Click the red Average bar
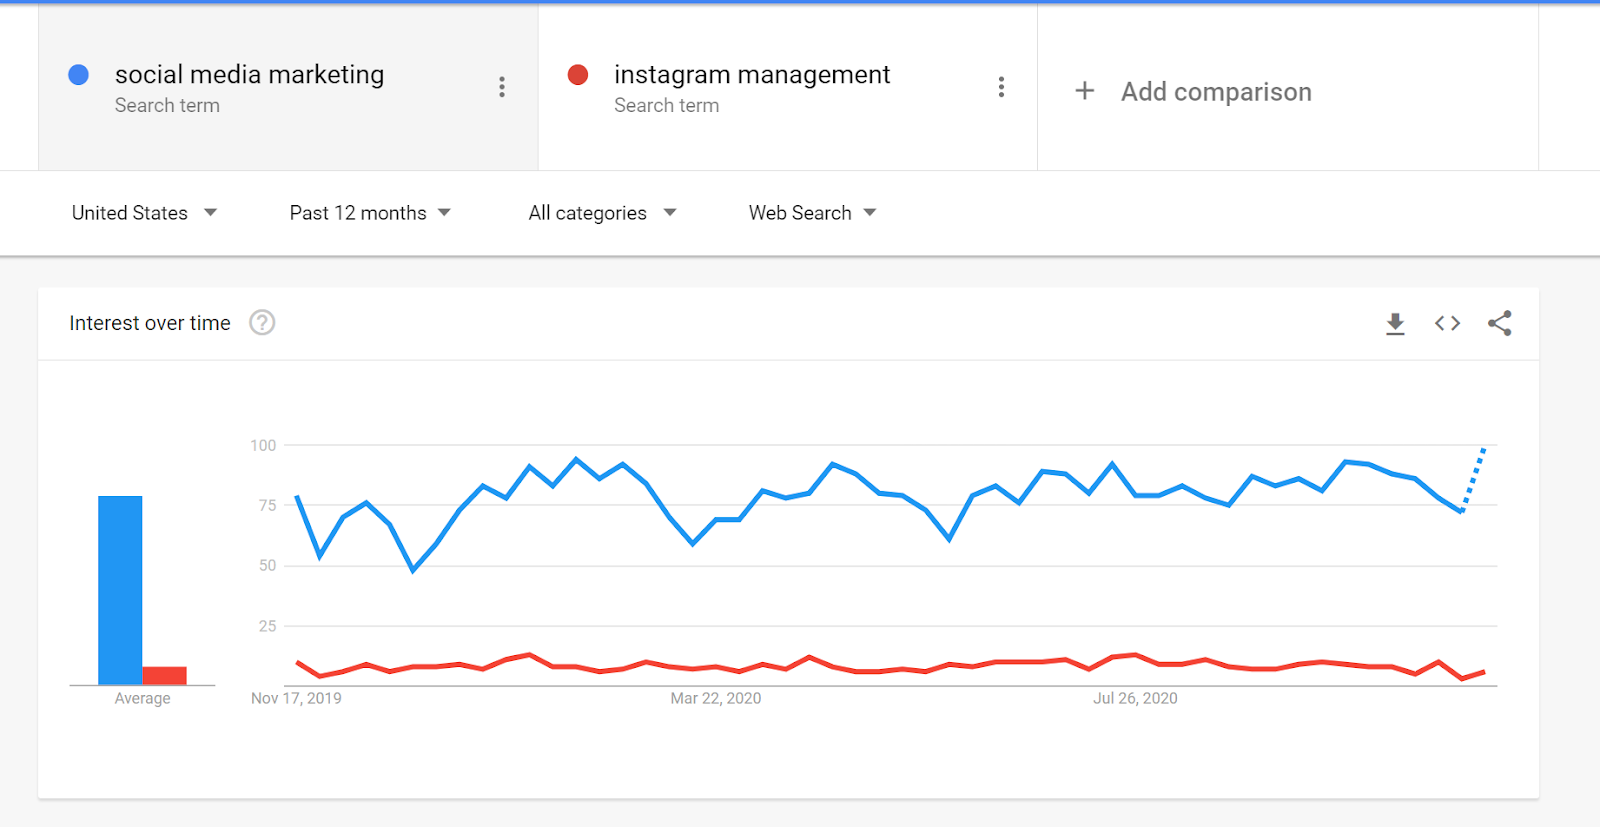Image resolution: width=1600 pixels, height=827 pixels. (x=164, y=675)
